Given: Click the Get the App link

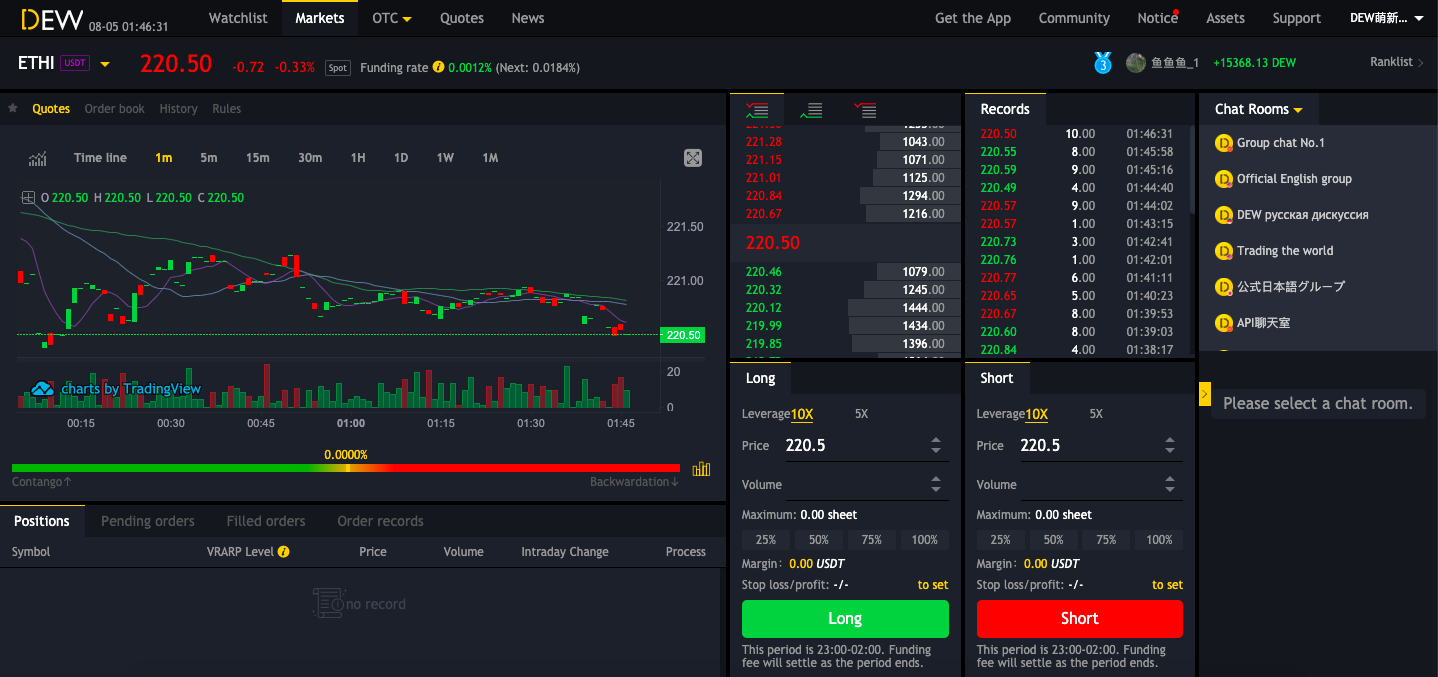Looking at the screenshot, I should pyautogui.click(x=973, y=18).
